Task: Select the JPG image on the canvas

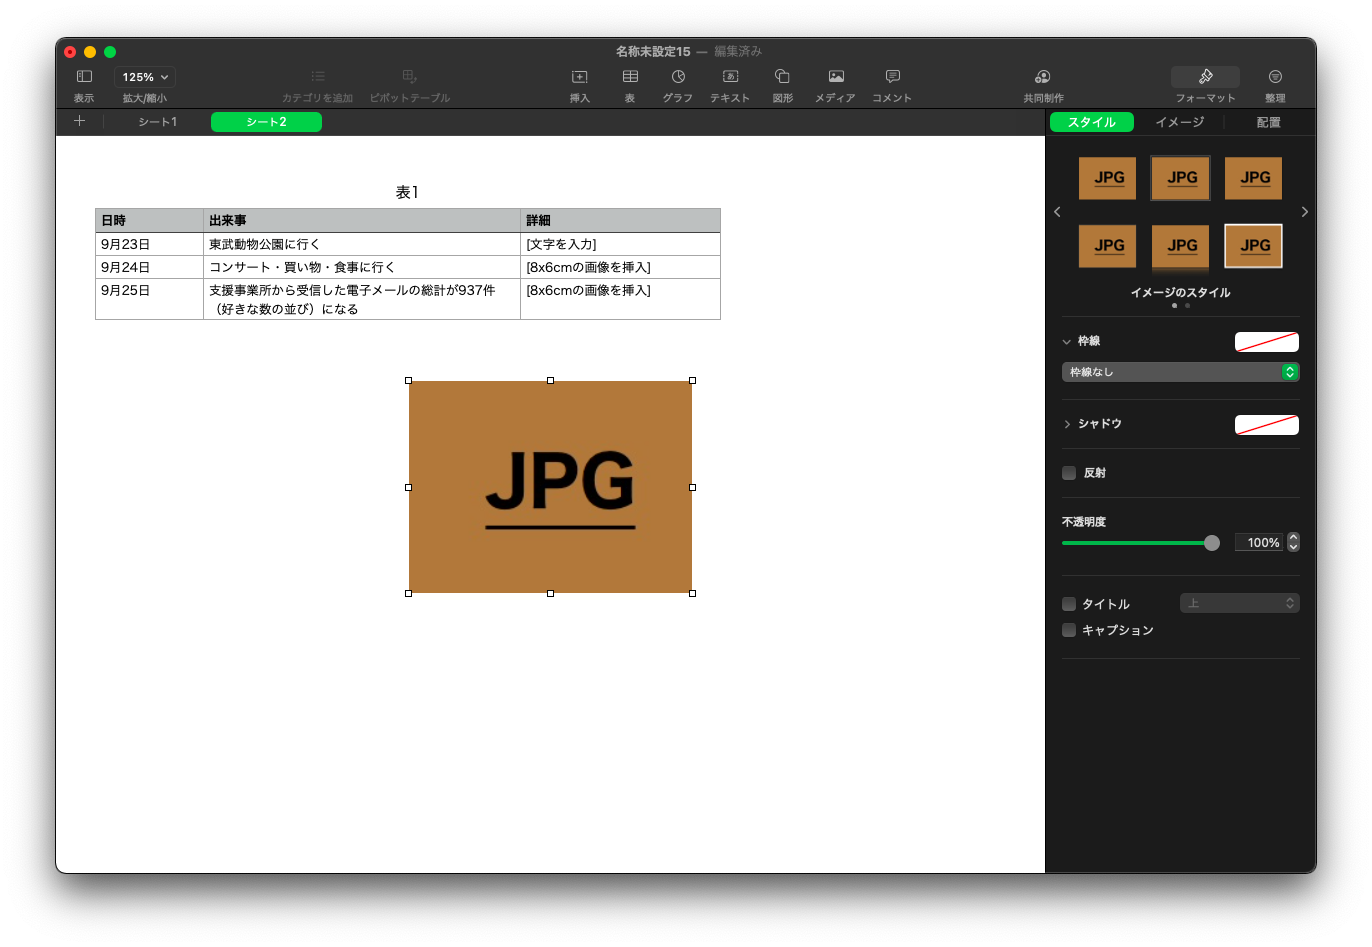Action: pos(550,487)
